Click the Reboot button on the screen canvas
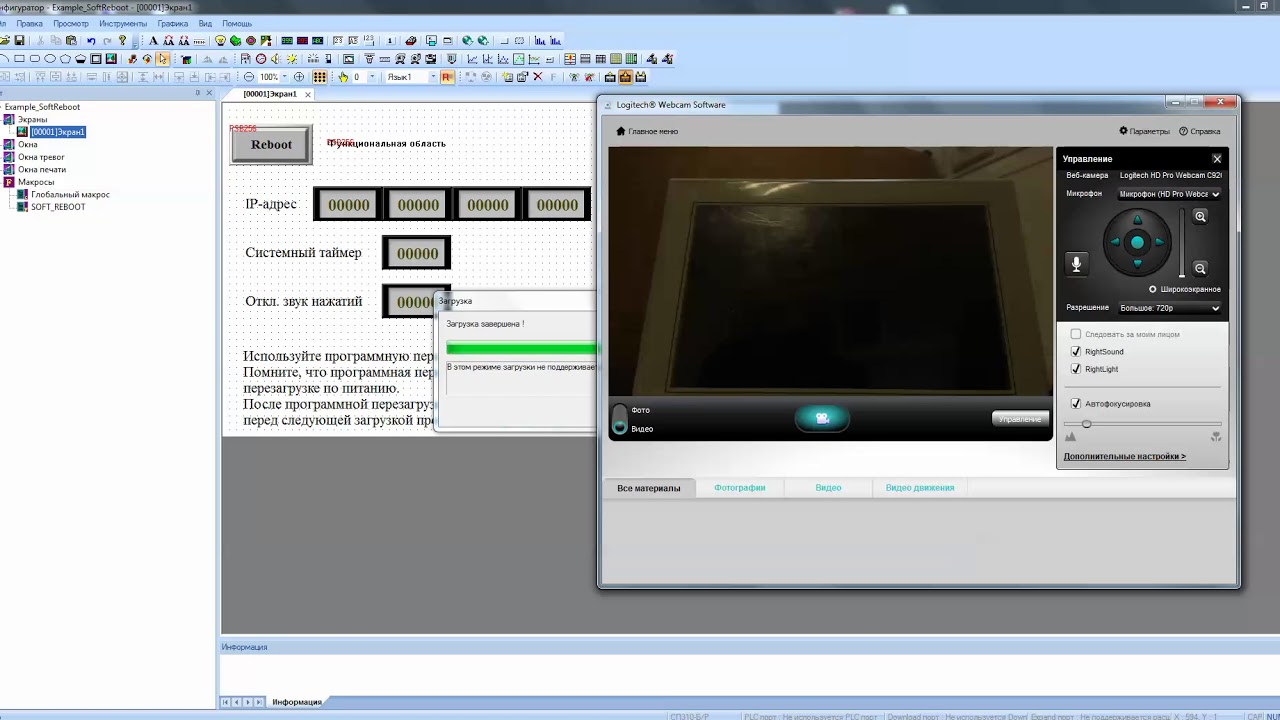 (x=271, y=145)
